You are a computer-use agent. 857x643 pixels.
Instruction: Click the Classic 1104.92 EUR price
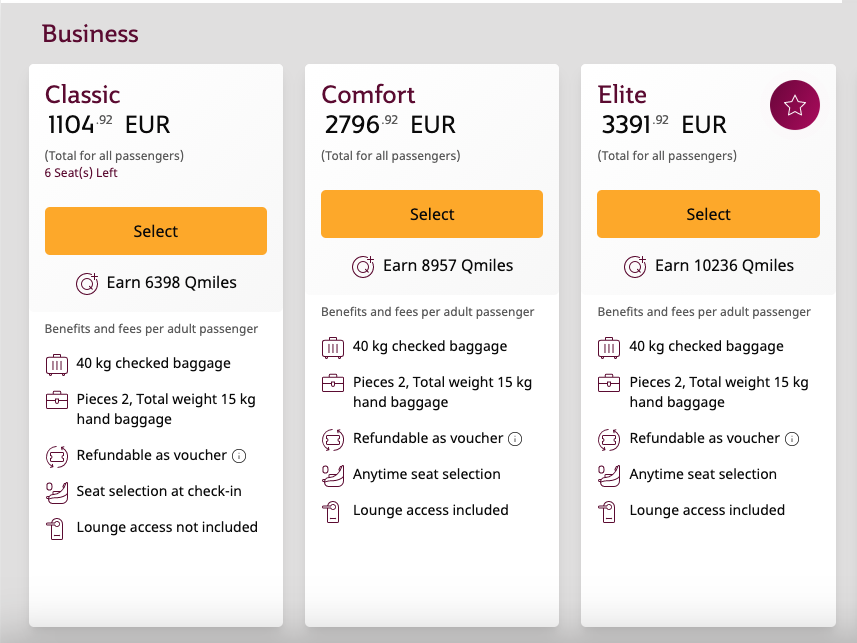point(108,125)
